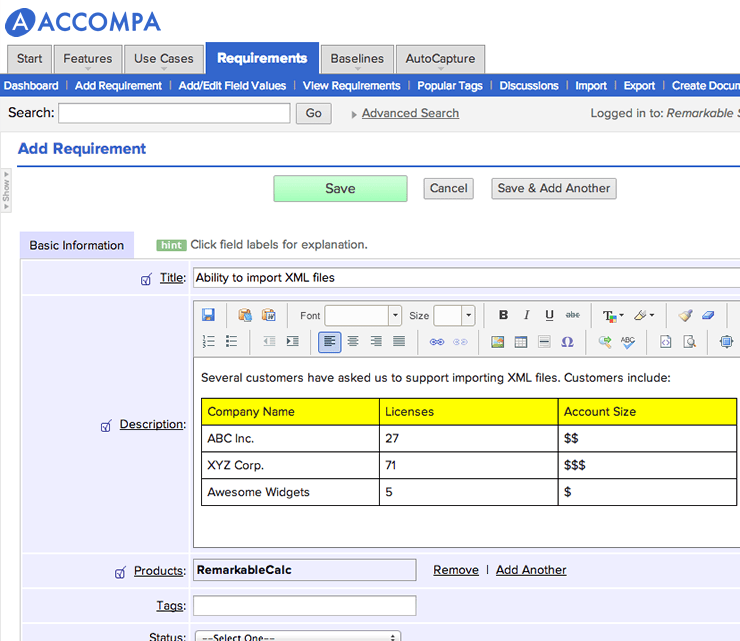The width and height of the screenshot is (740, 641).
Task: Apply italic formatting in the editor
Action: 527,315
